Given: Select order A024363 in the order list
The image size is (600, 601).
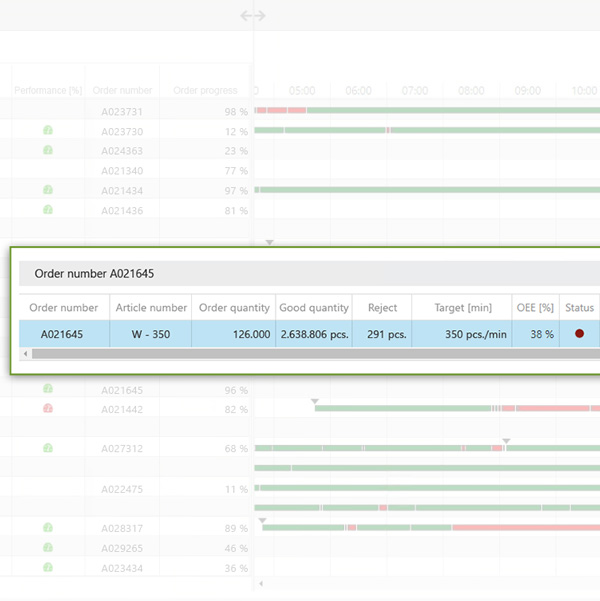Looking at the screenshot, I should 122,151.
